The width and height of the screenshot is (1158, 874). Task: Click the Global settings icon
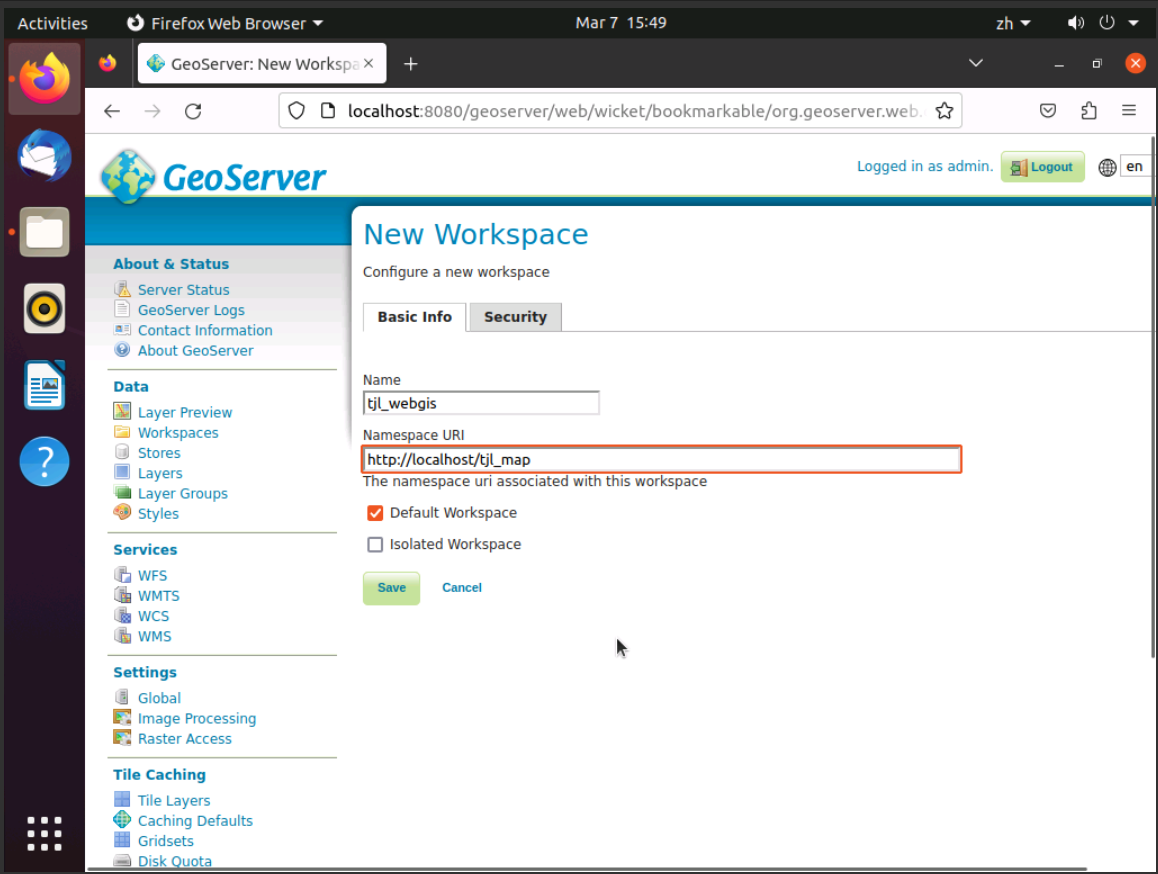click(123, 697)
